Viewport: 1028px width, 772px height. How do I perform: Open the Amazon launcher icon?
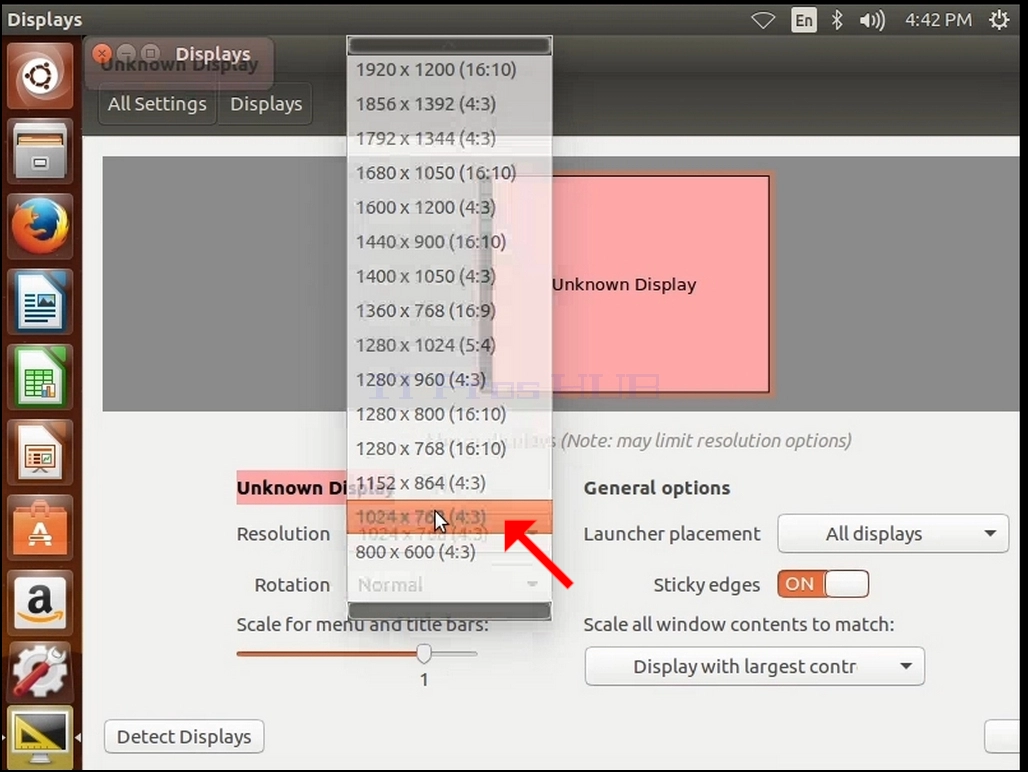(40, 603)
